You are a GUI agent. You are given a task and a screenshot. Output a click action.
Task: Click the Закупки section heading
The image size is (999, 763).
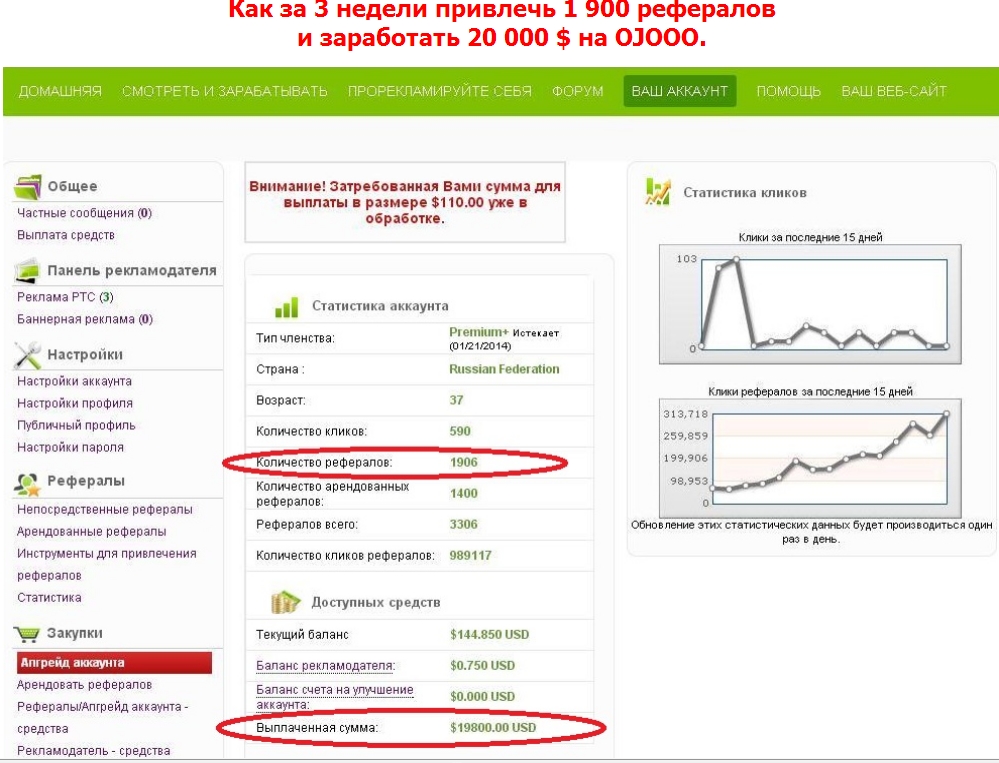[75, 633]
